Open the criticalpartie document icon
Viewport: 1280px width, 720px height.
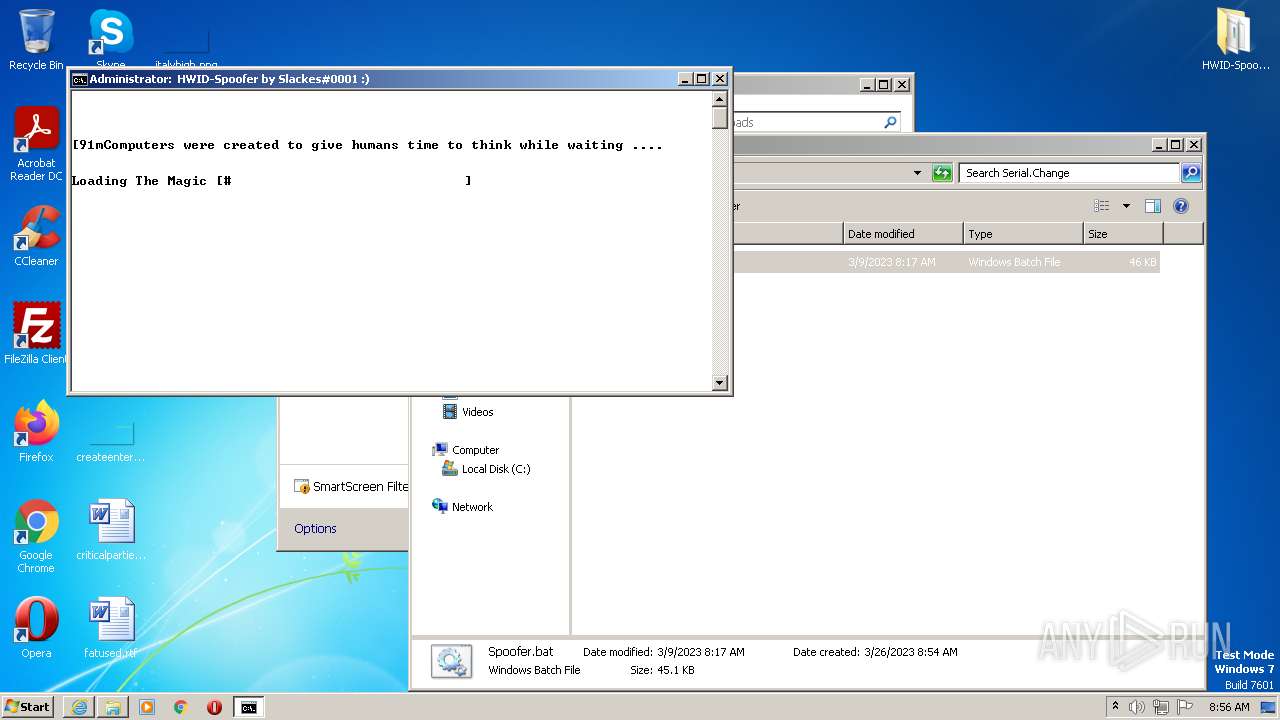tap(111, 530)
